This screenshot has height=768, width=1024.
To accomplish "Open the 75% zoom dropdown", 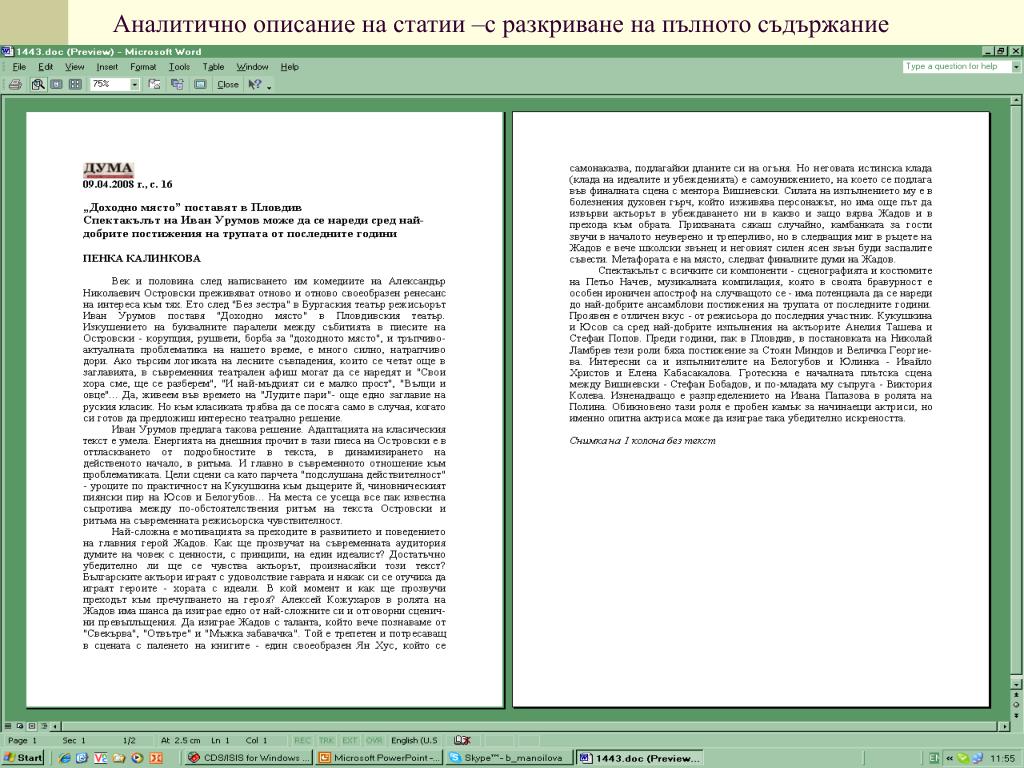I will [x=135, y=84].
